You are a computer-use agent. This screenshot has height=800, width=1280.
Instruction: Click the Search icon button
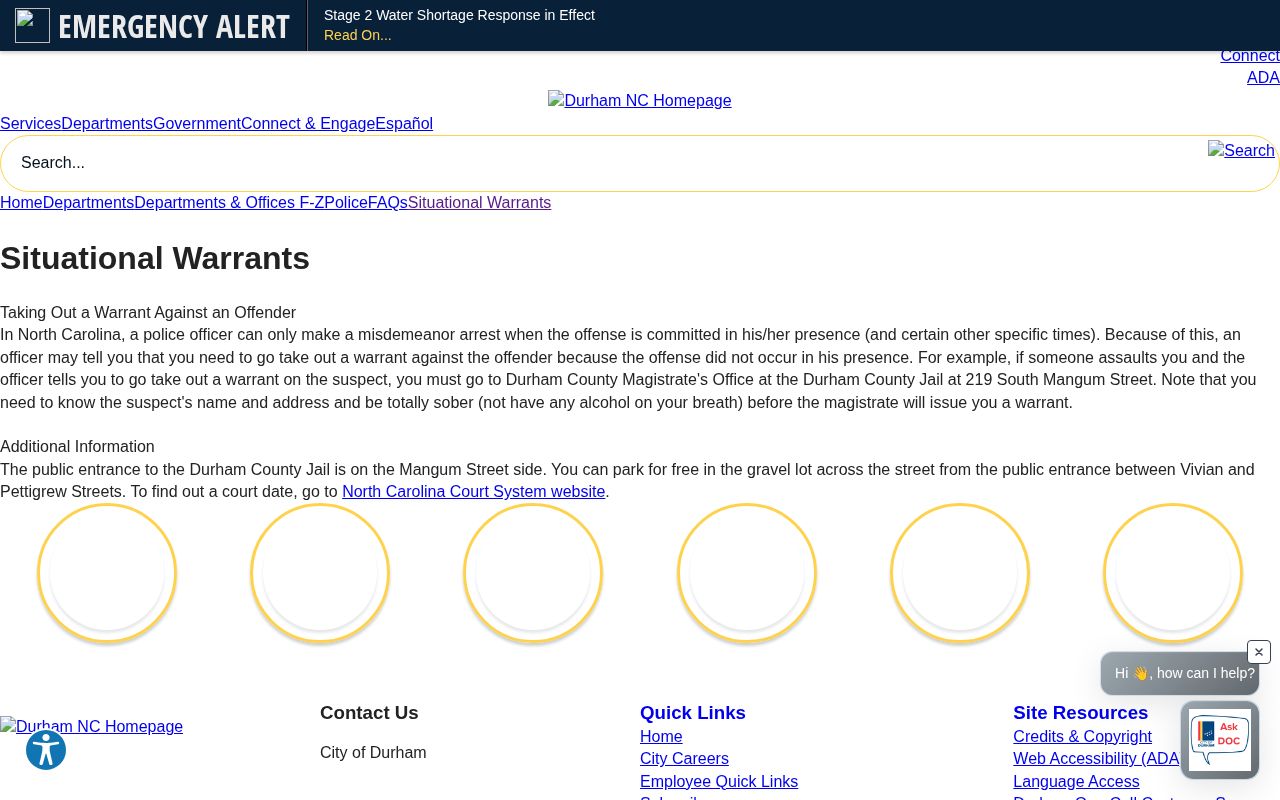[1241, 151]
